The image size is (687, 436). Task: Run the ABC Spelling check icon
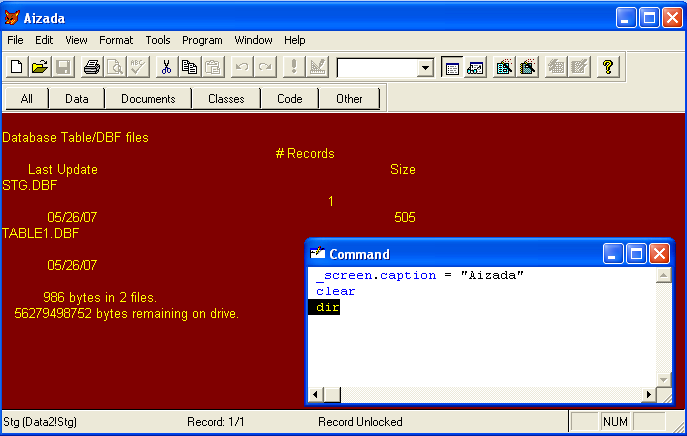(138, 67)
